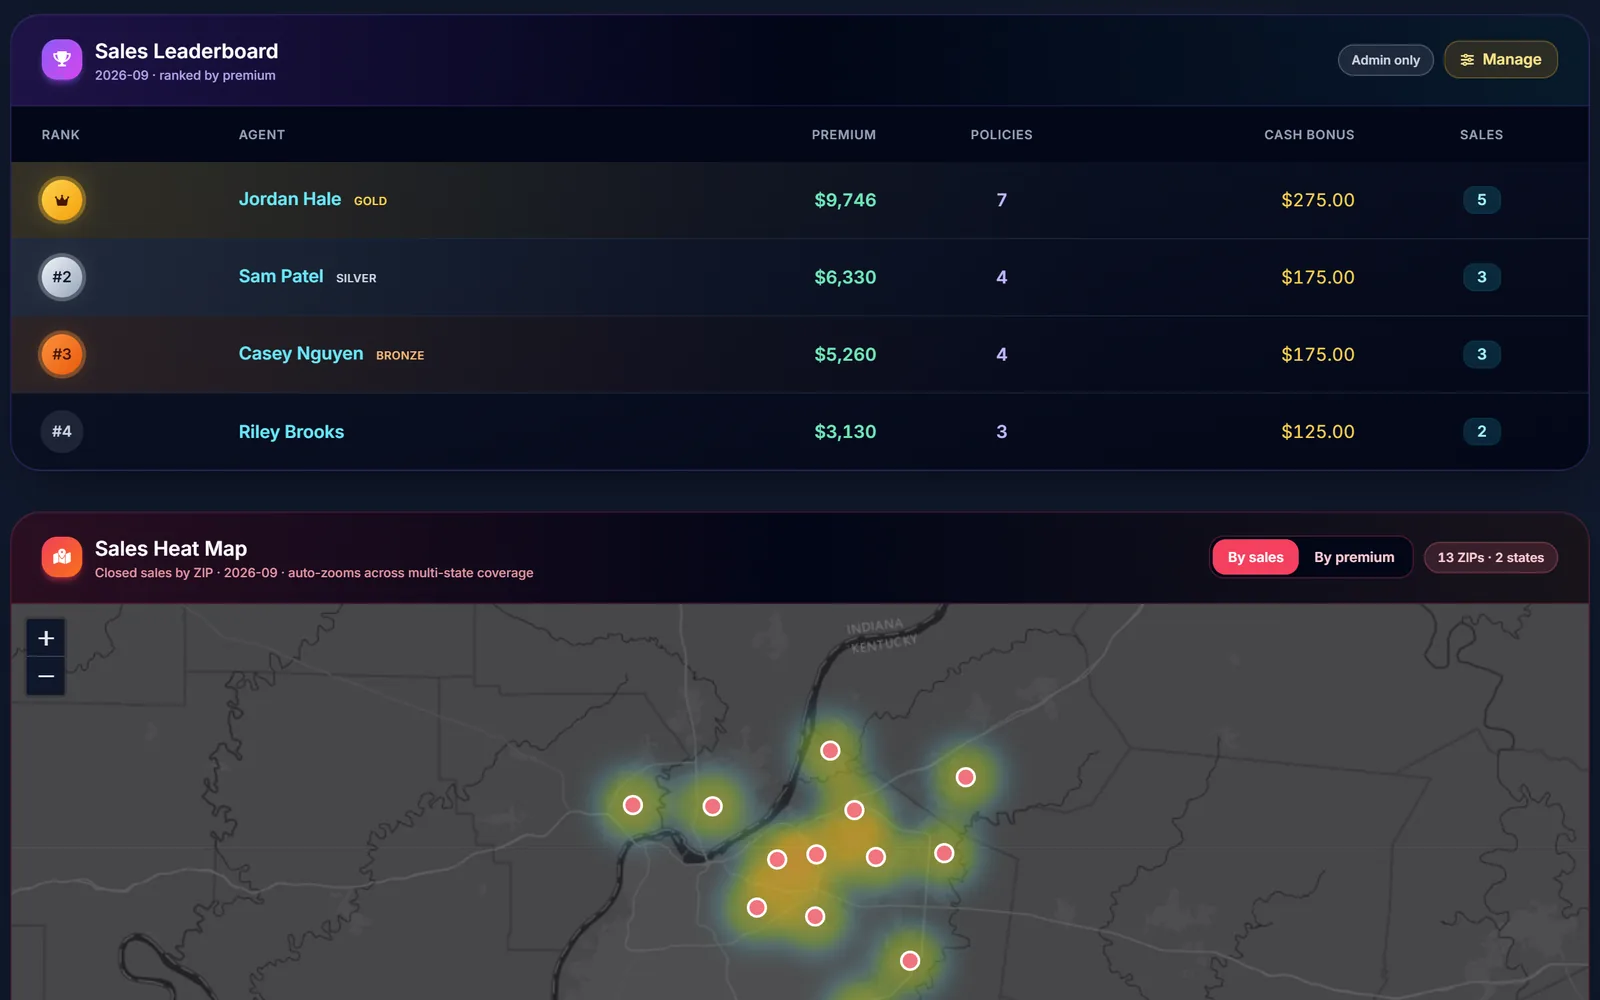Click the GOLD tier label
The image size is (1600, 1000).
coord(370,201)
